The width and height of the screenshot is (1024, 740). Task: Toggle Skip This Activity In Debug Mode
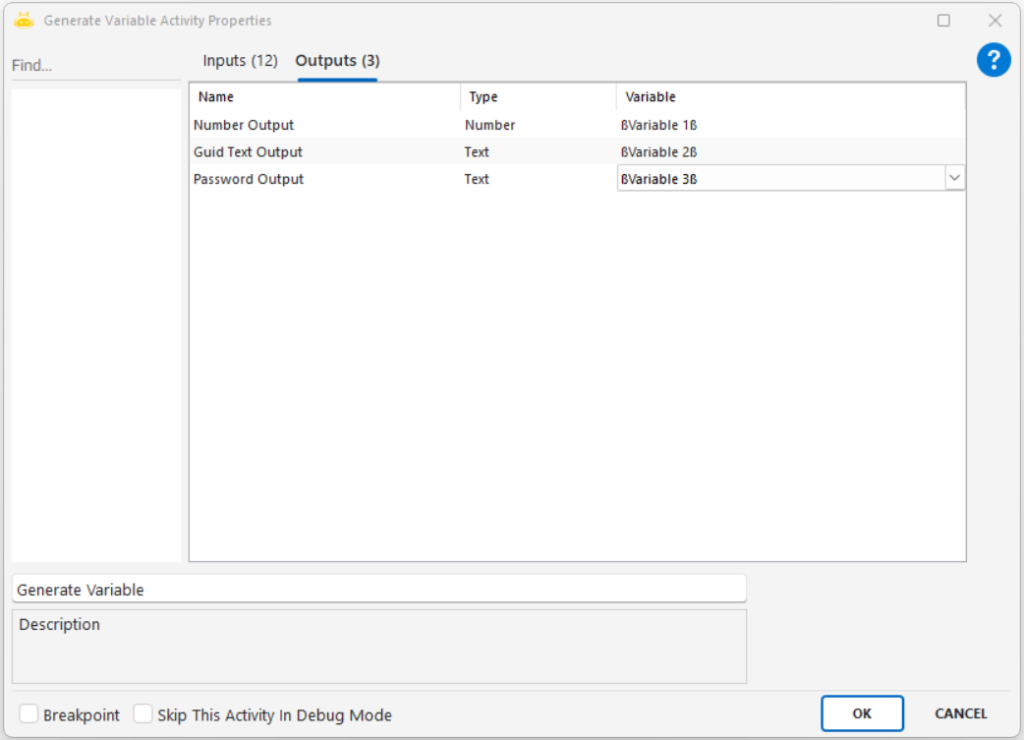click(144, 714)
